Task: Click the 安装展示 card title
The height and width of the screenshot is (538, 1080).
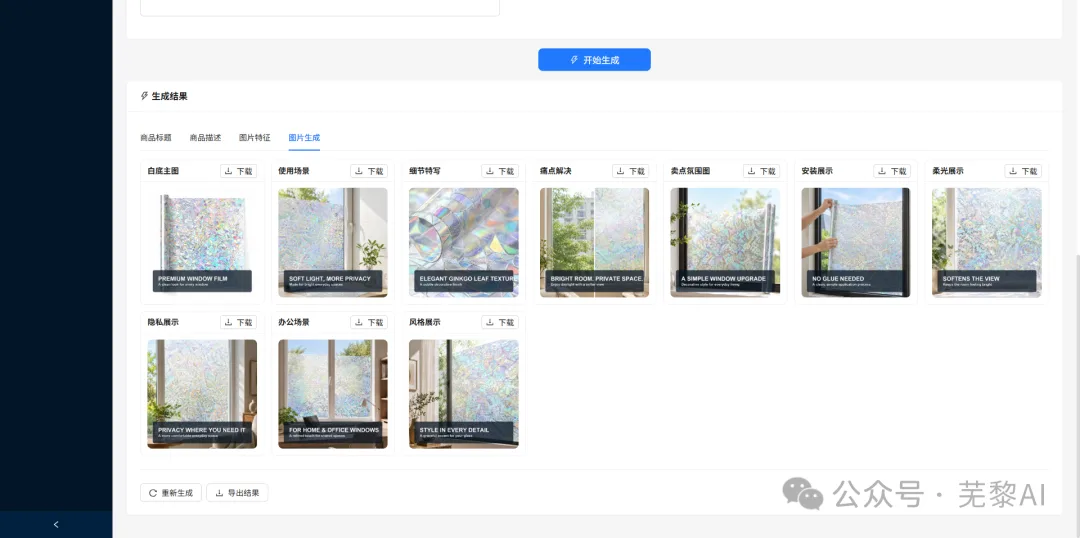Action: 818,171
